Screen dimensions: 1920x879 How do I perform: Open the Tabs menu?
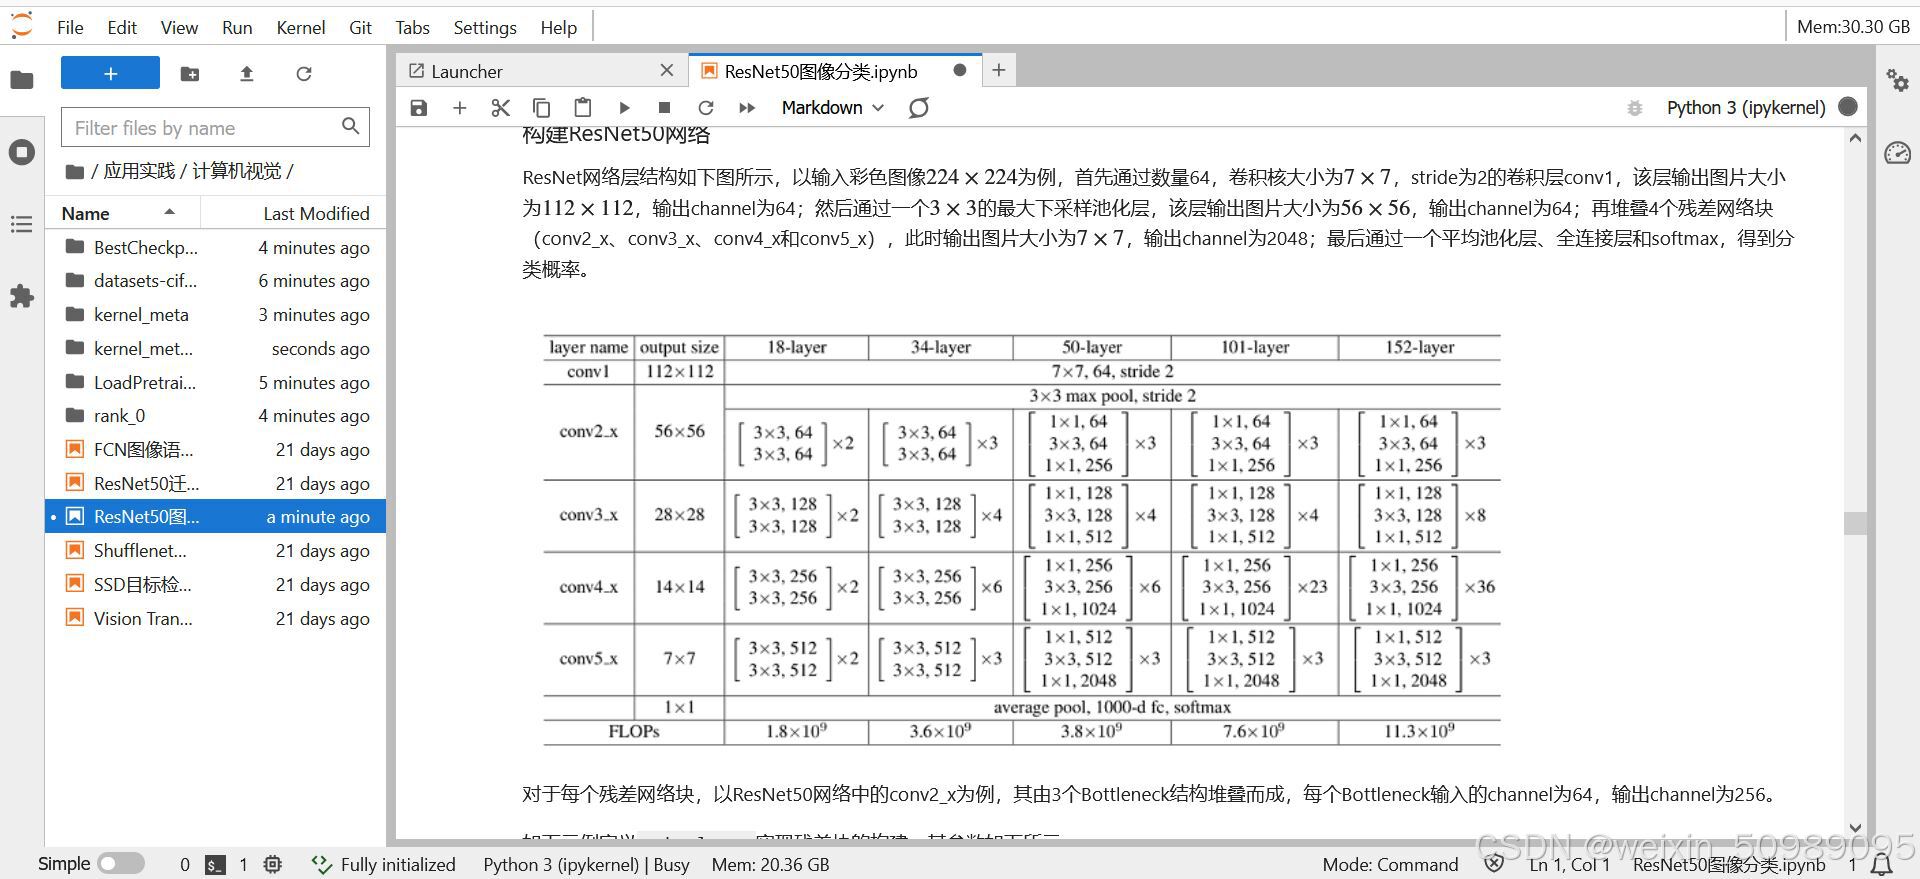pos(412,27)
